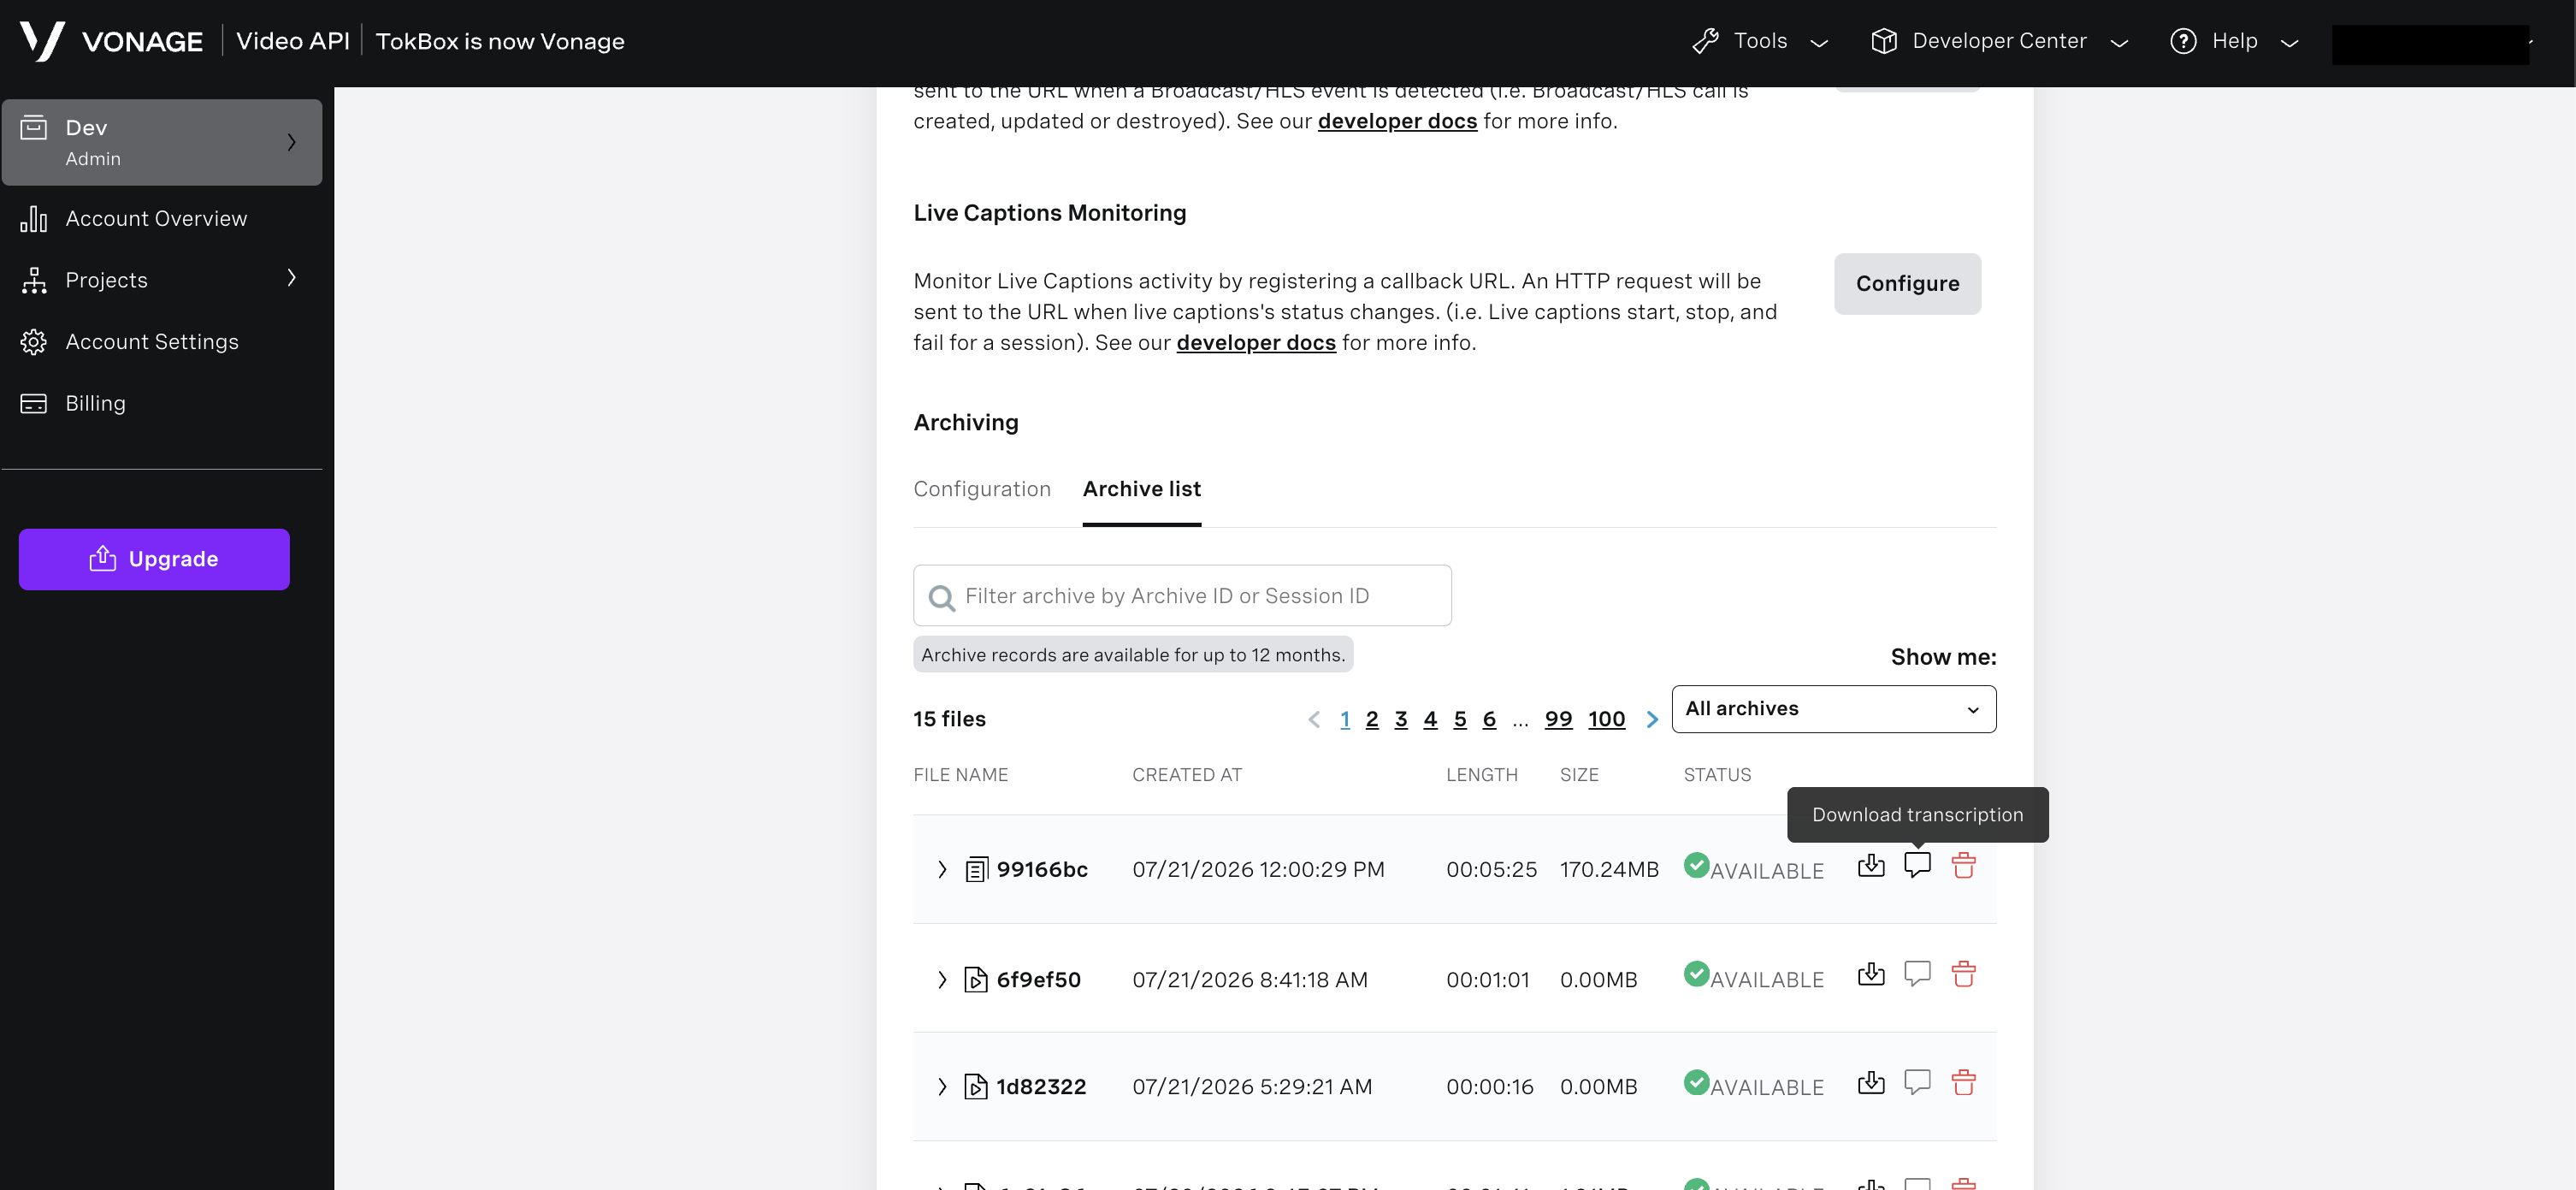Image resolution: width=2576 pixels, height=1190 pixels.
Task: Click the SIZE column header
Action: pos(1579,775)
